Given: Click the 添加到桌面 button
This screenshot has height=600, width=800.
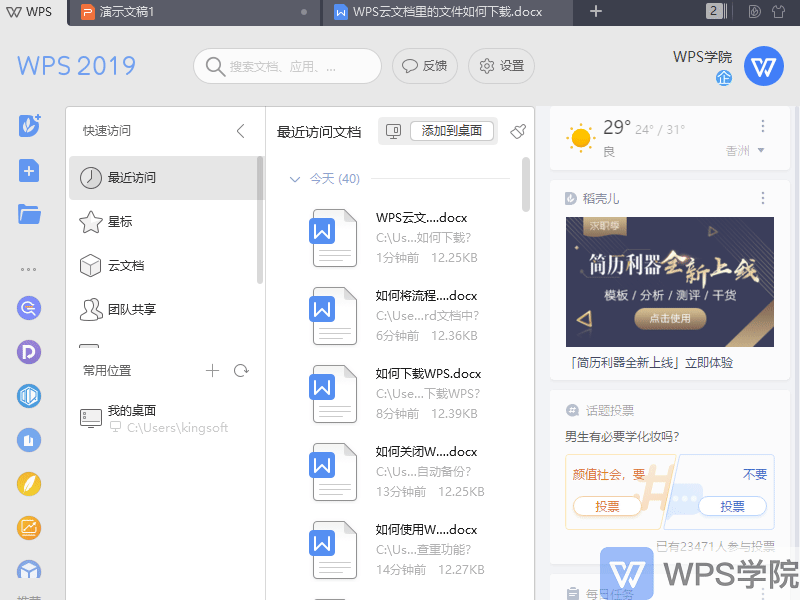Looking at the screenshot, I should [452, 131].
